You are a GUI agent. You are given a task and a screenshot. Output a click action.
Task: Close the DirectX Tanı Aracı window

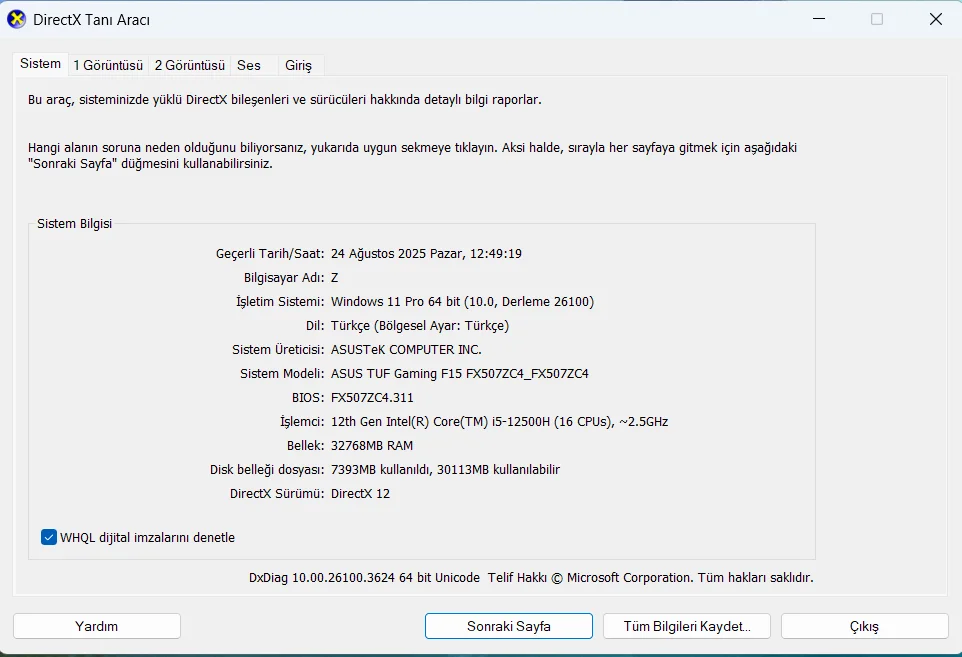(x=936, y=19)
